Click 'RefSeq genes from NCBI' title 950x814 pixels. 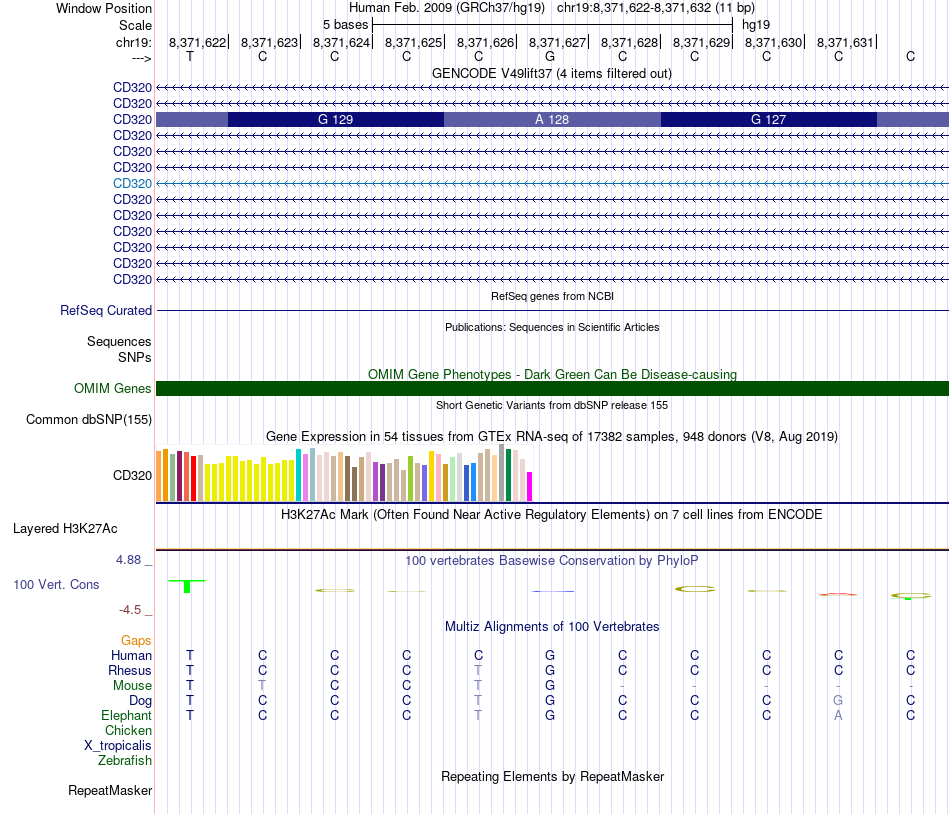(552, 296)
